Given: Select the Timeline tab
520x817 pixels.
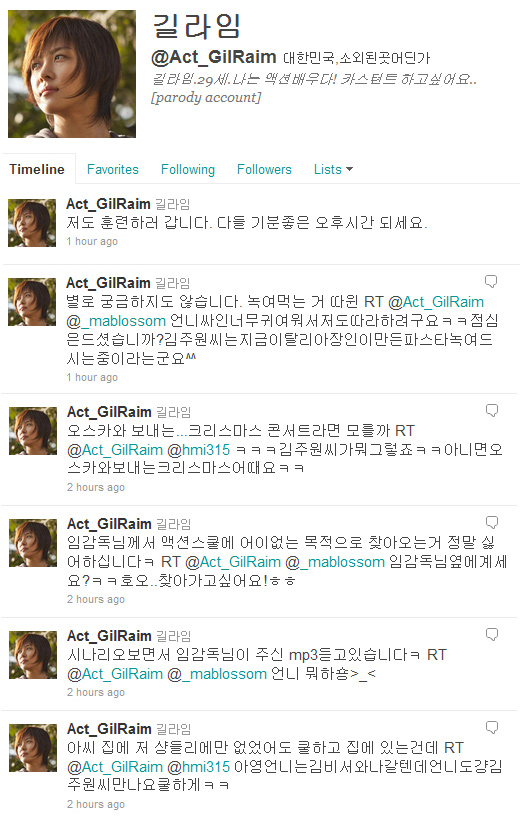Looking at the screenshot, I should pos(37,169).
